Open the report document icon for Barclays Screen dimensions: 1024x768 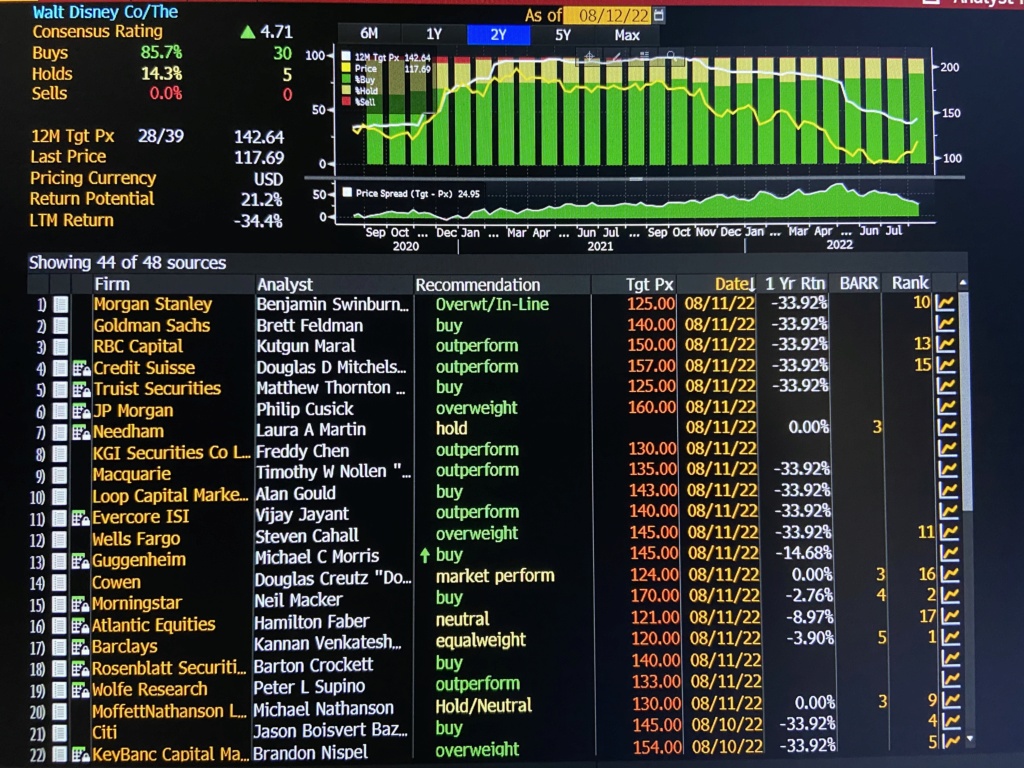(x=59, y=647)
